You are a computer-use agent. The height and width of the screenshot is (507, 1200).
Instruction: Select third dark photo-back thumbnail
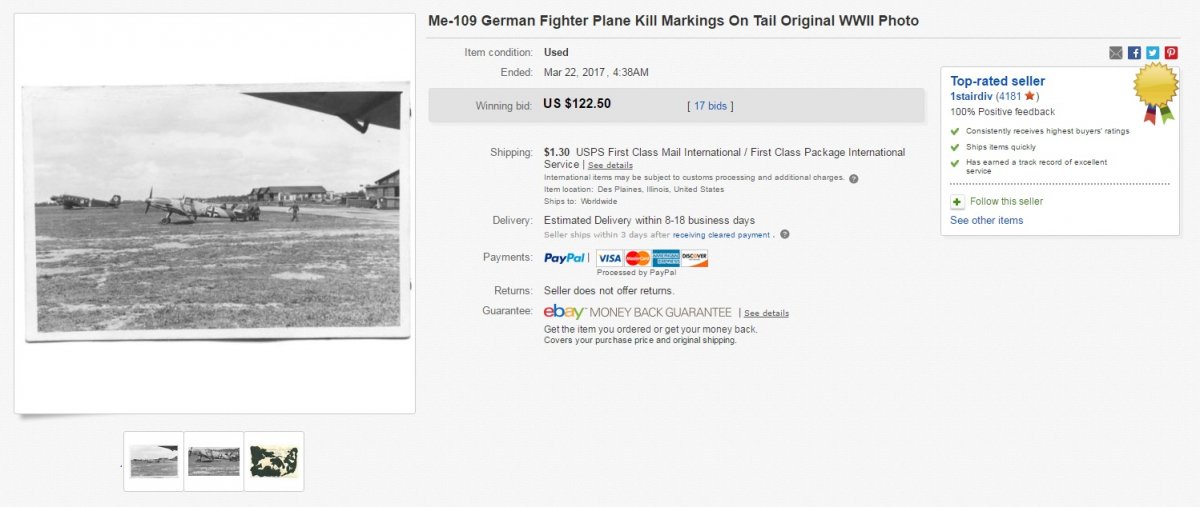[x=274, y=461]
